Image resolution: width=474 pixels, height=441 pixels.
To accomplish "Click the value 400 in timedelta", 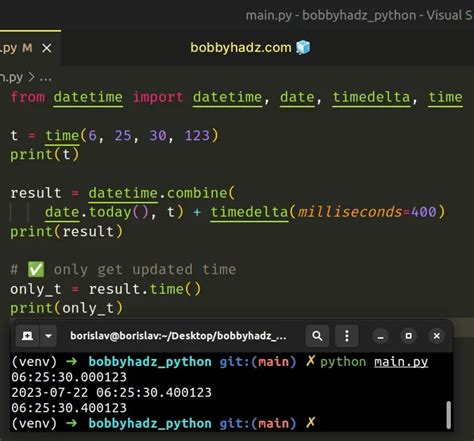I will click(424, 212).
